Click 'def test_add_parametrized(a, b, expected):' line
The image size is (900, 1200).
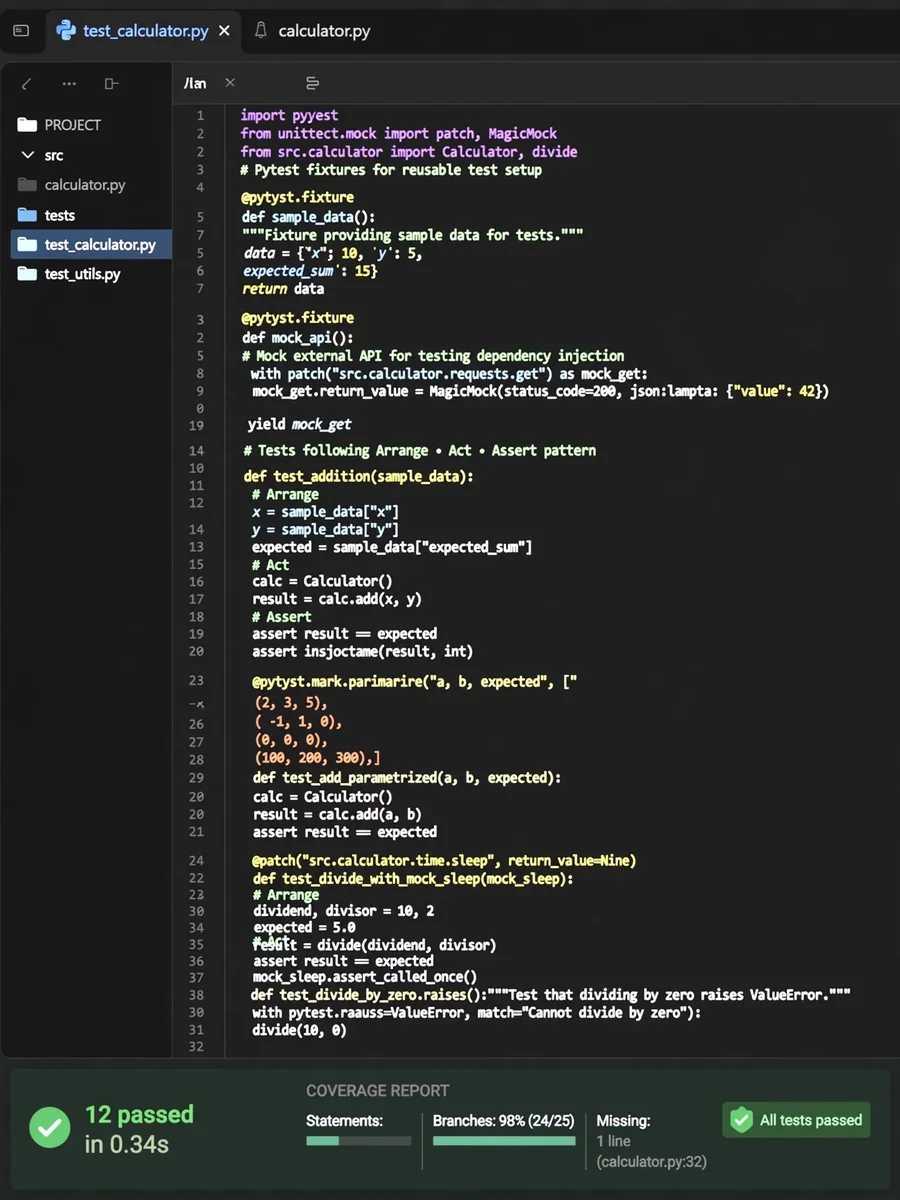pyautogui.click(x=407, y=777)
